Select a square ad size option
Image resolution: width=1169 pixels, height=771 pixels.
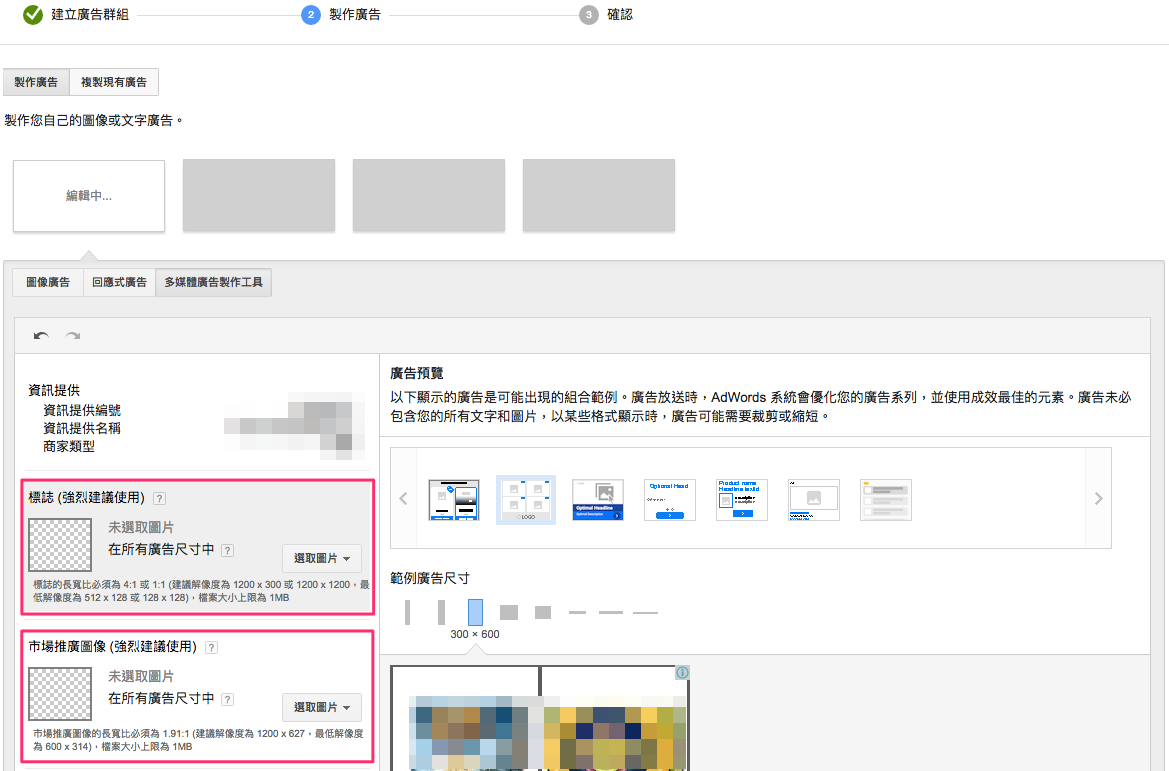pos(508,611)
